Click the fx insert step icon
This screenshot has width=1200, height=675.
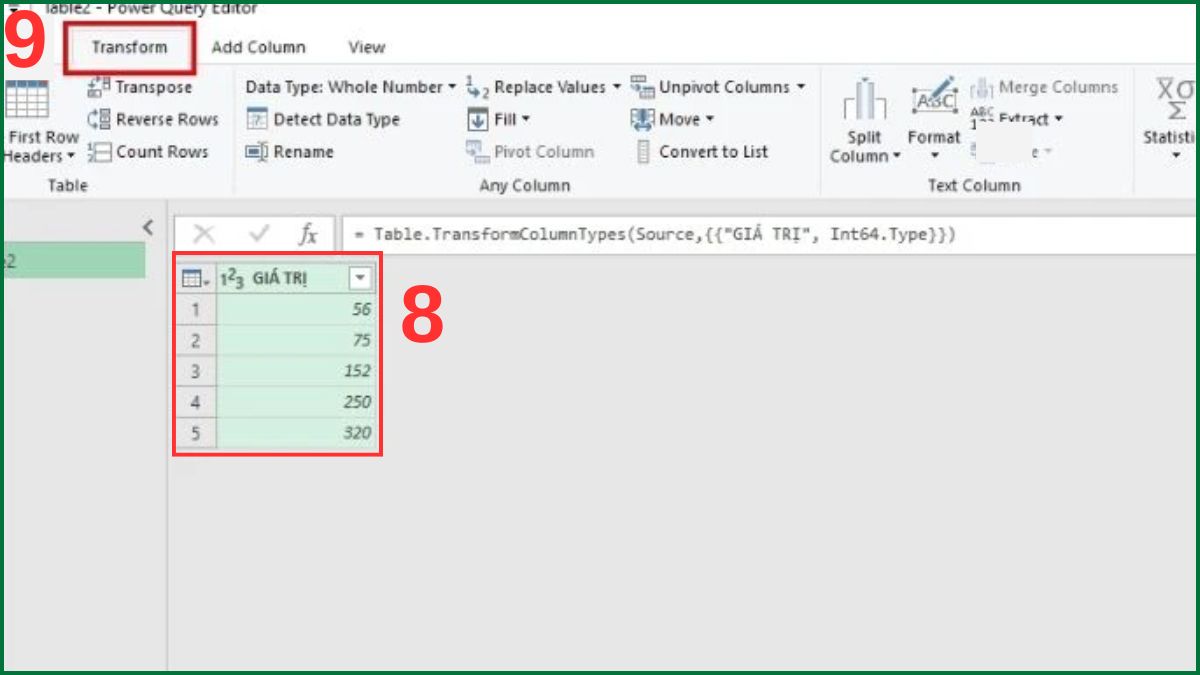[307, 233]
